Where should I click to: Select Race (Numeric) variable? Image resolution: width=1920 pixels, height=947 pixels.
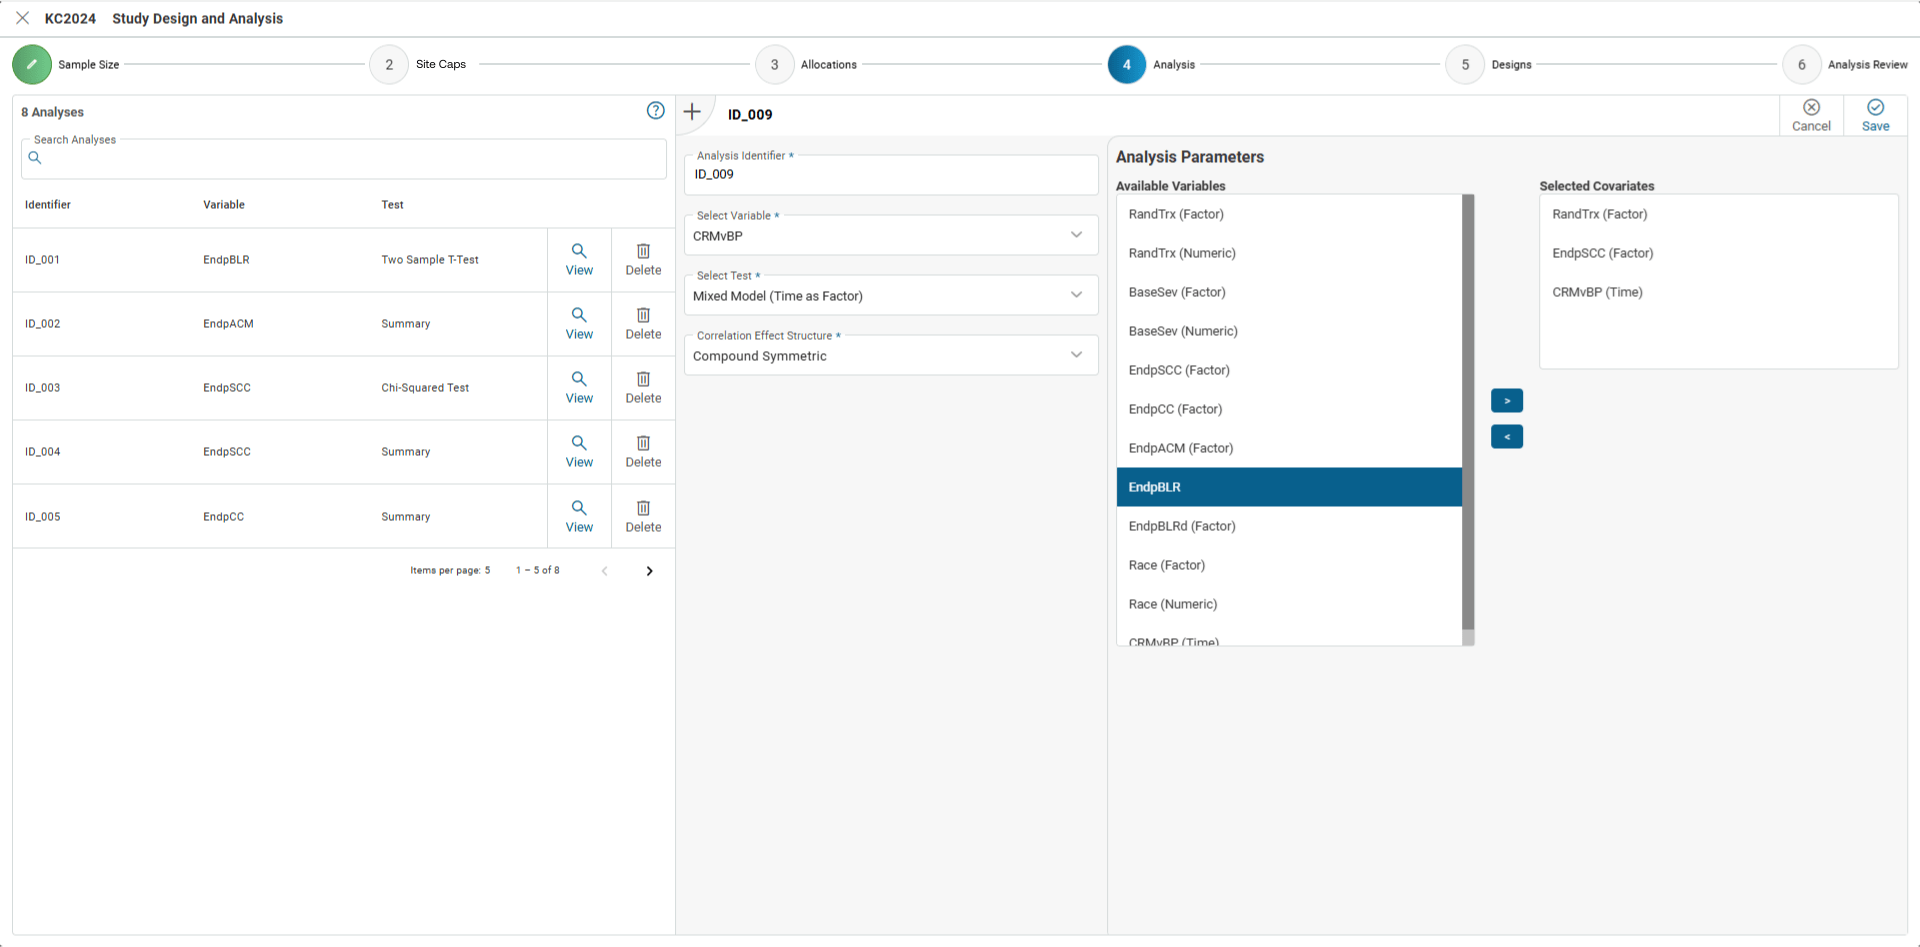point(1289,604)
